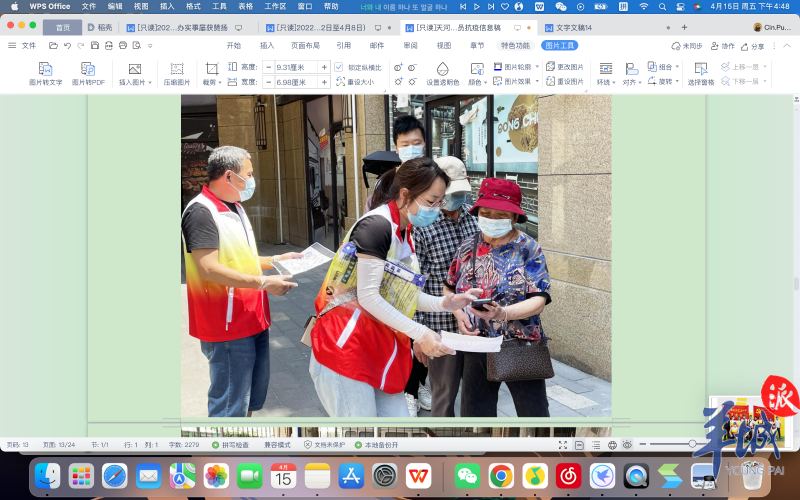Switch to the 插入 ribbon tab
The width and height of the screenshot is (800, 500).
267,45
